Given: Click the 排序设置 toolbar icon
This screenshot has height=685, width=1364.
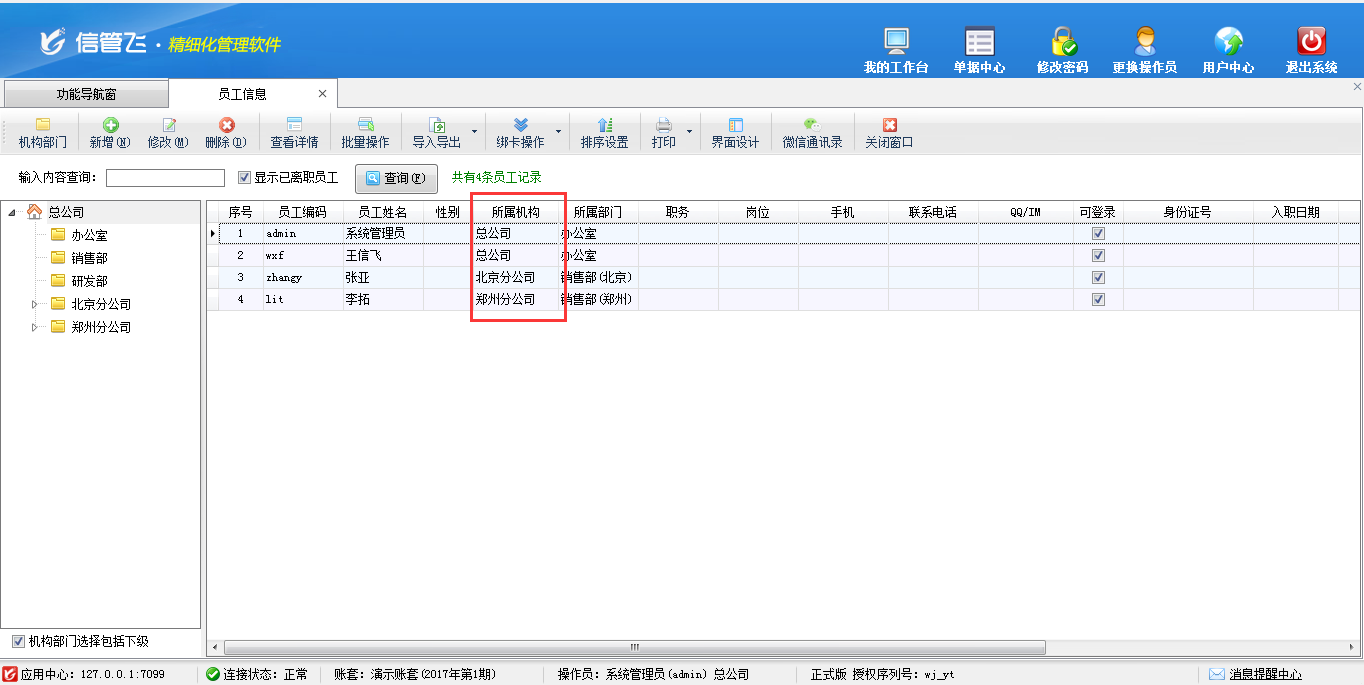Looking at the screenshot, I should point(604,126).
